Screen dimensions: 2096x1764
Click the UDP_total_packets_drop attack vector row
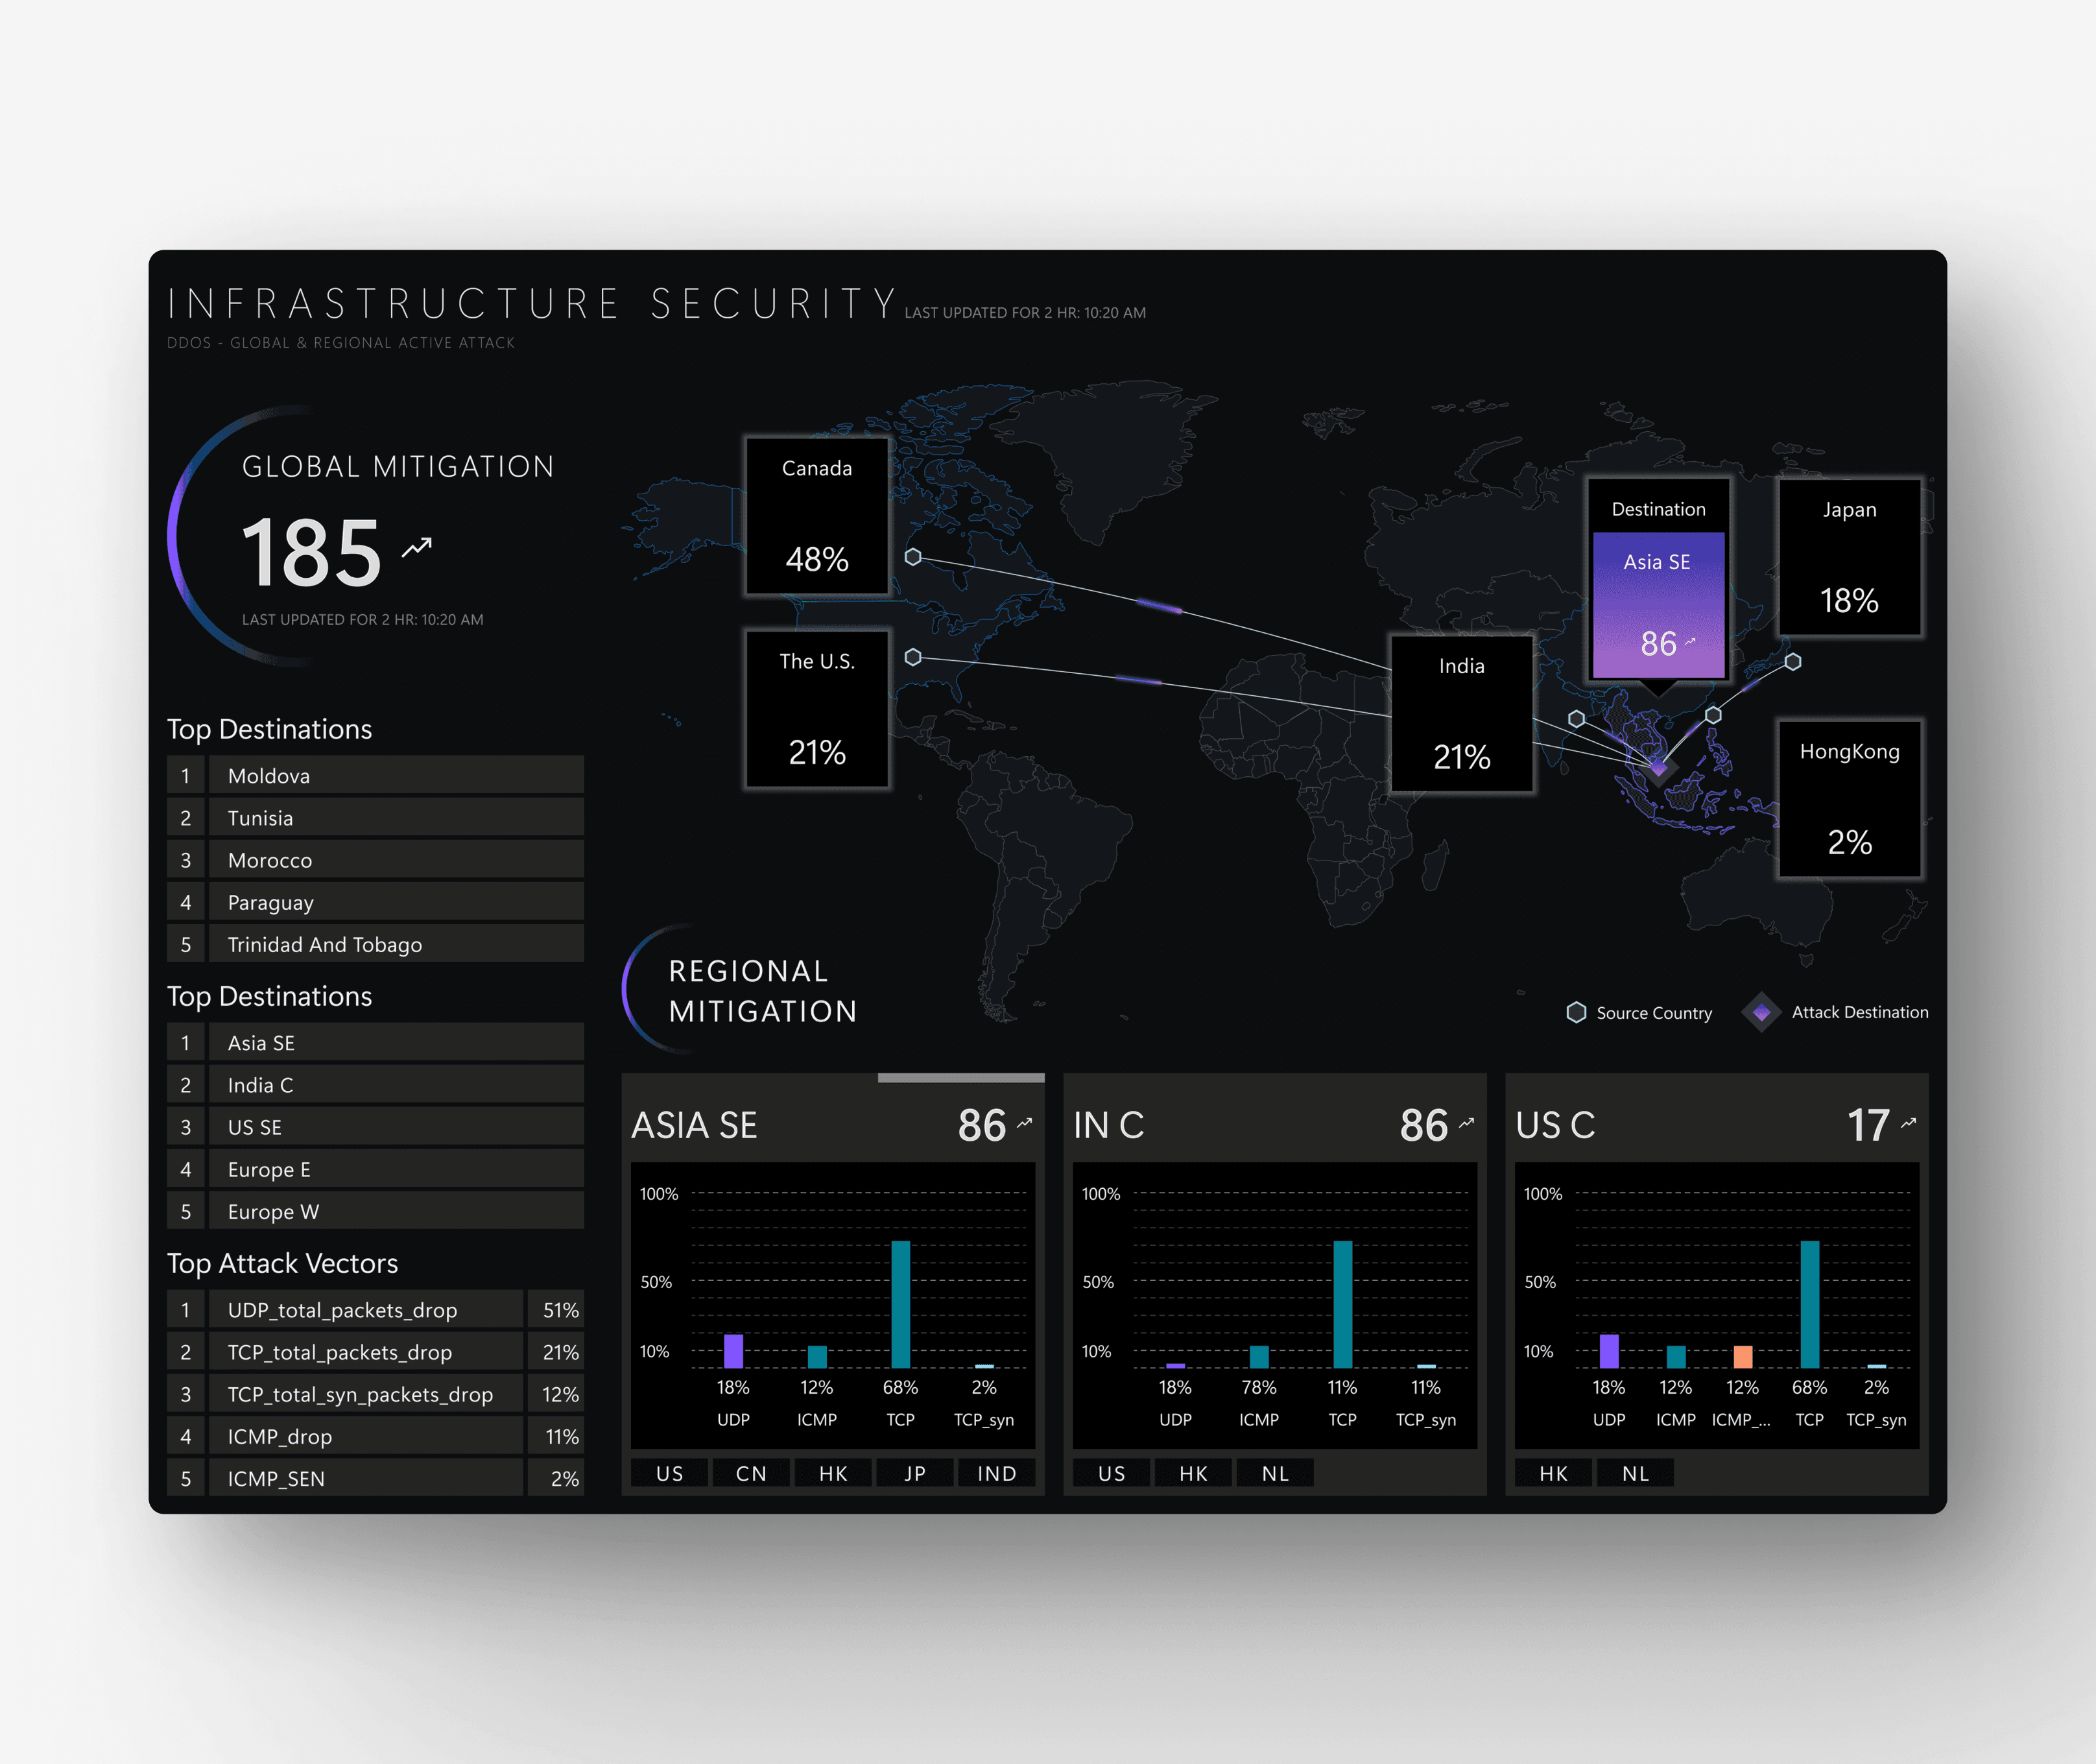pyautogui.click(x=365, y=1310)
